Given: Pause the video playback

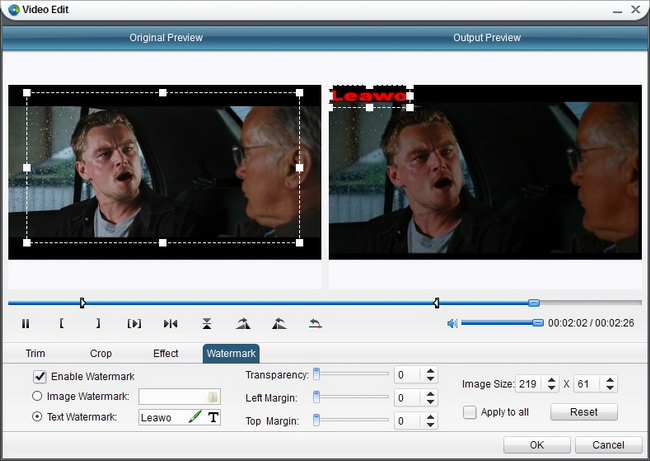Looking at the screenshot, I should point(25,323).
